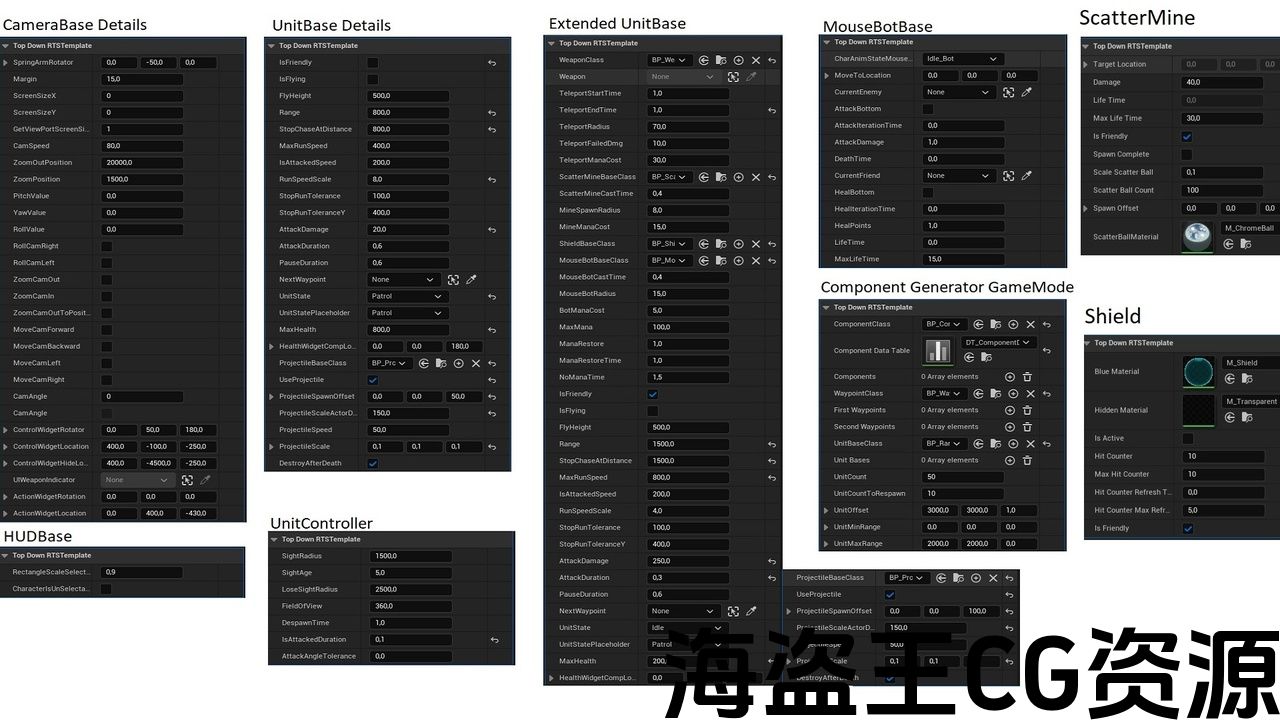Screen dimensions: 1280x720
Task: Collapse Top Down RTSTemplate section in UnitController
Action: [x=274, y=539]
